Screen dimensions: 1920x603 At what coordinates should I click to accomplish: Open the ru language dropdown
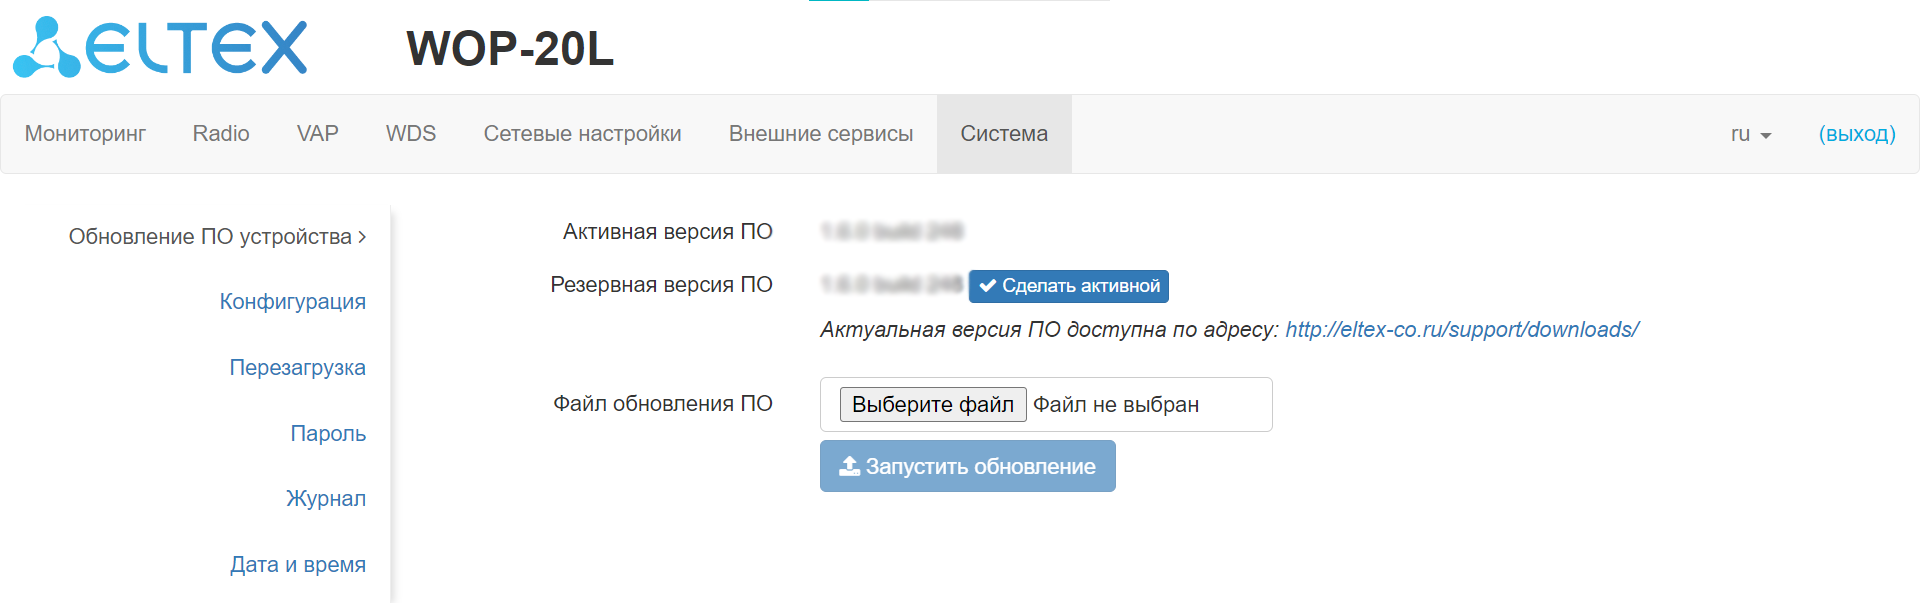click(x=1750, y=134)
